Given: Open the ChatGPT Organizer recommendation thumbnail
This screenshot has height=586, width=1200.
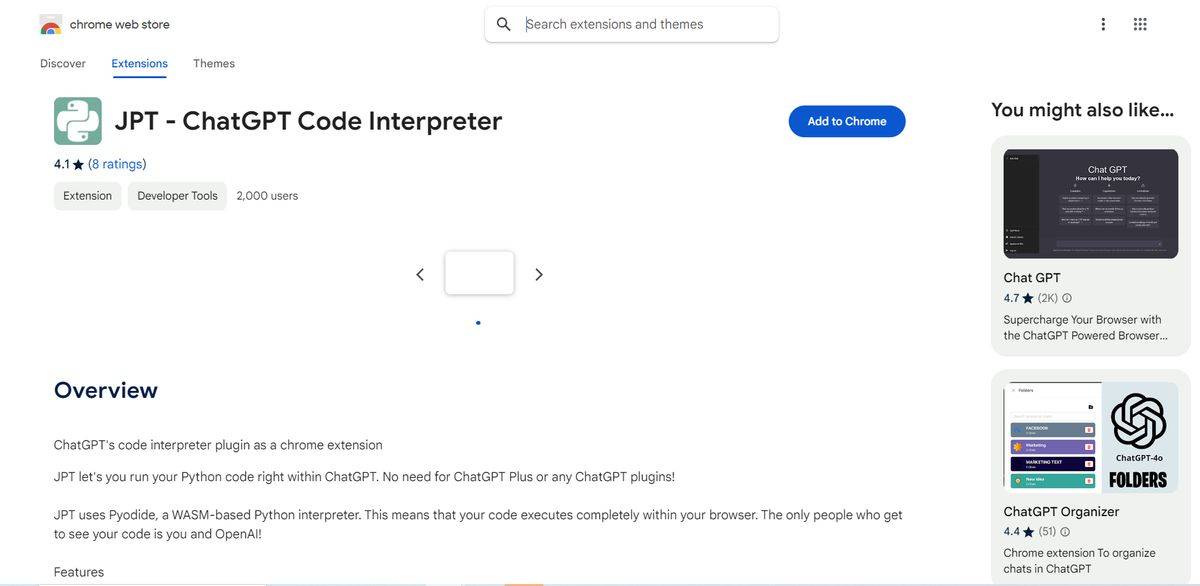Looking at the screenshot, I should click(1090, 437).
